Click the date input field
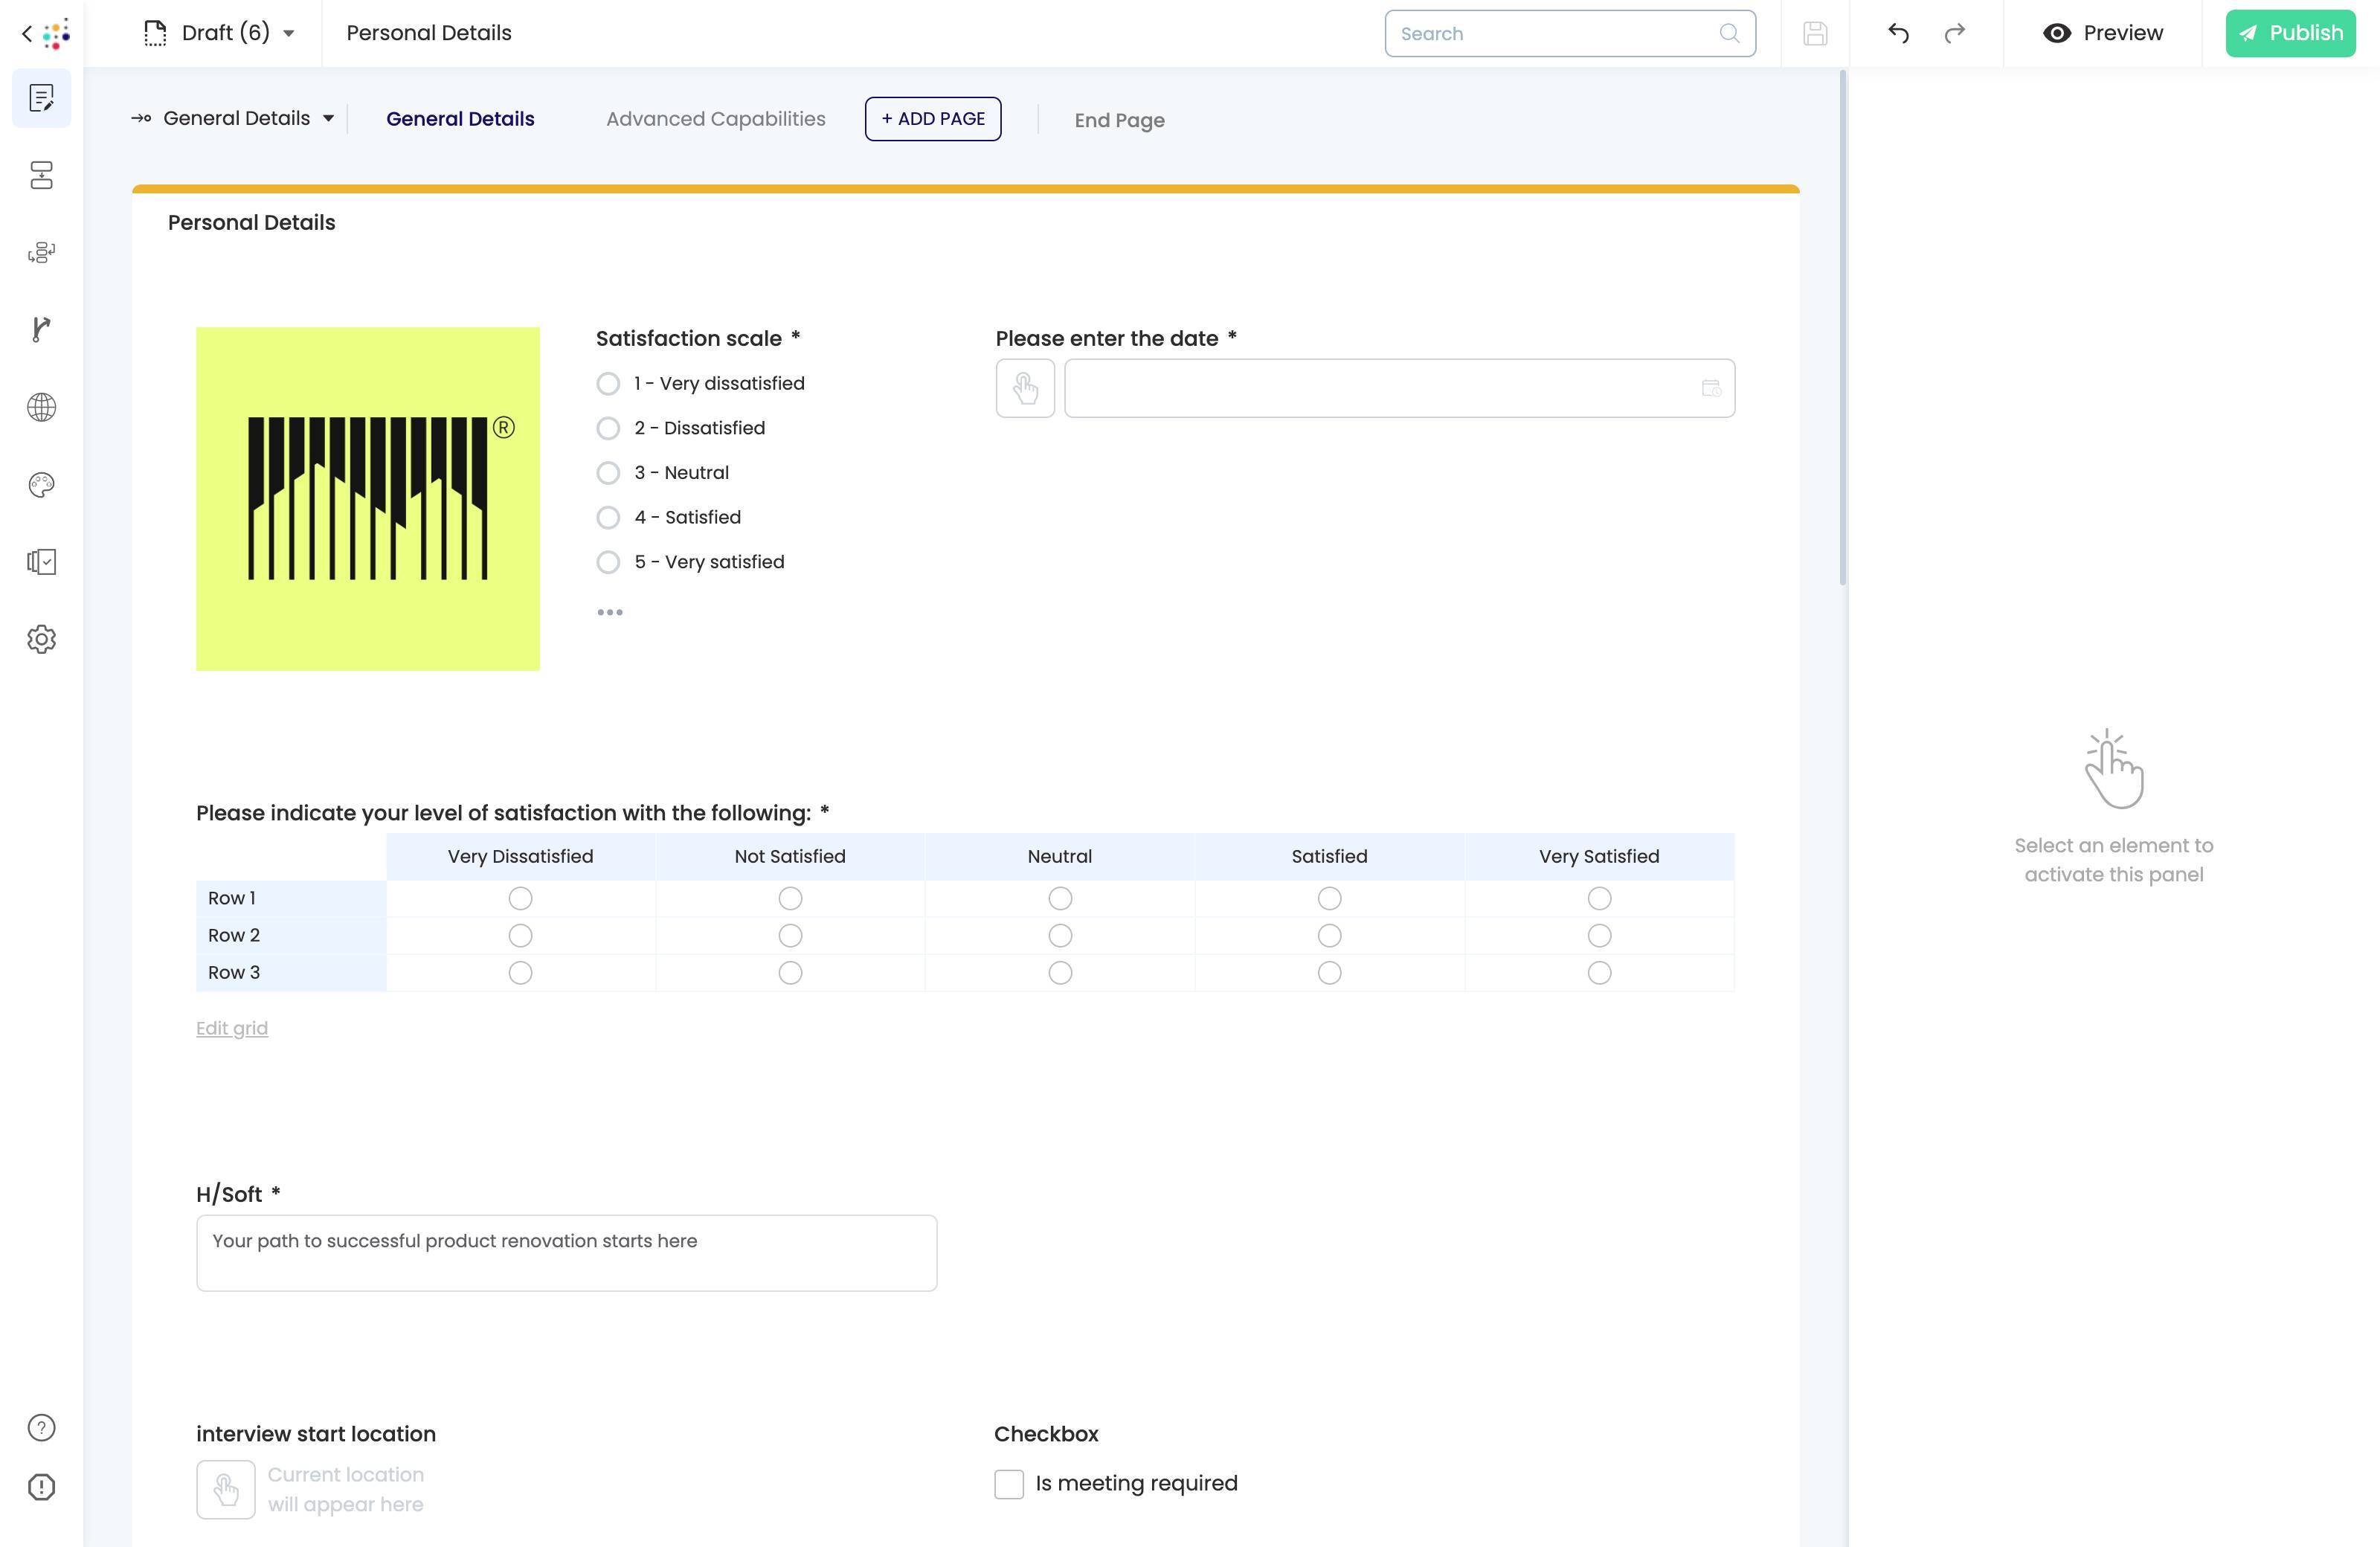 (x=1399, y=388)
